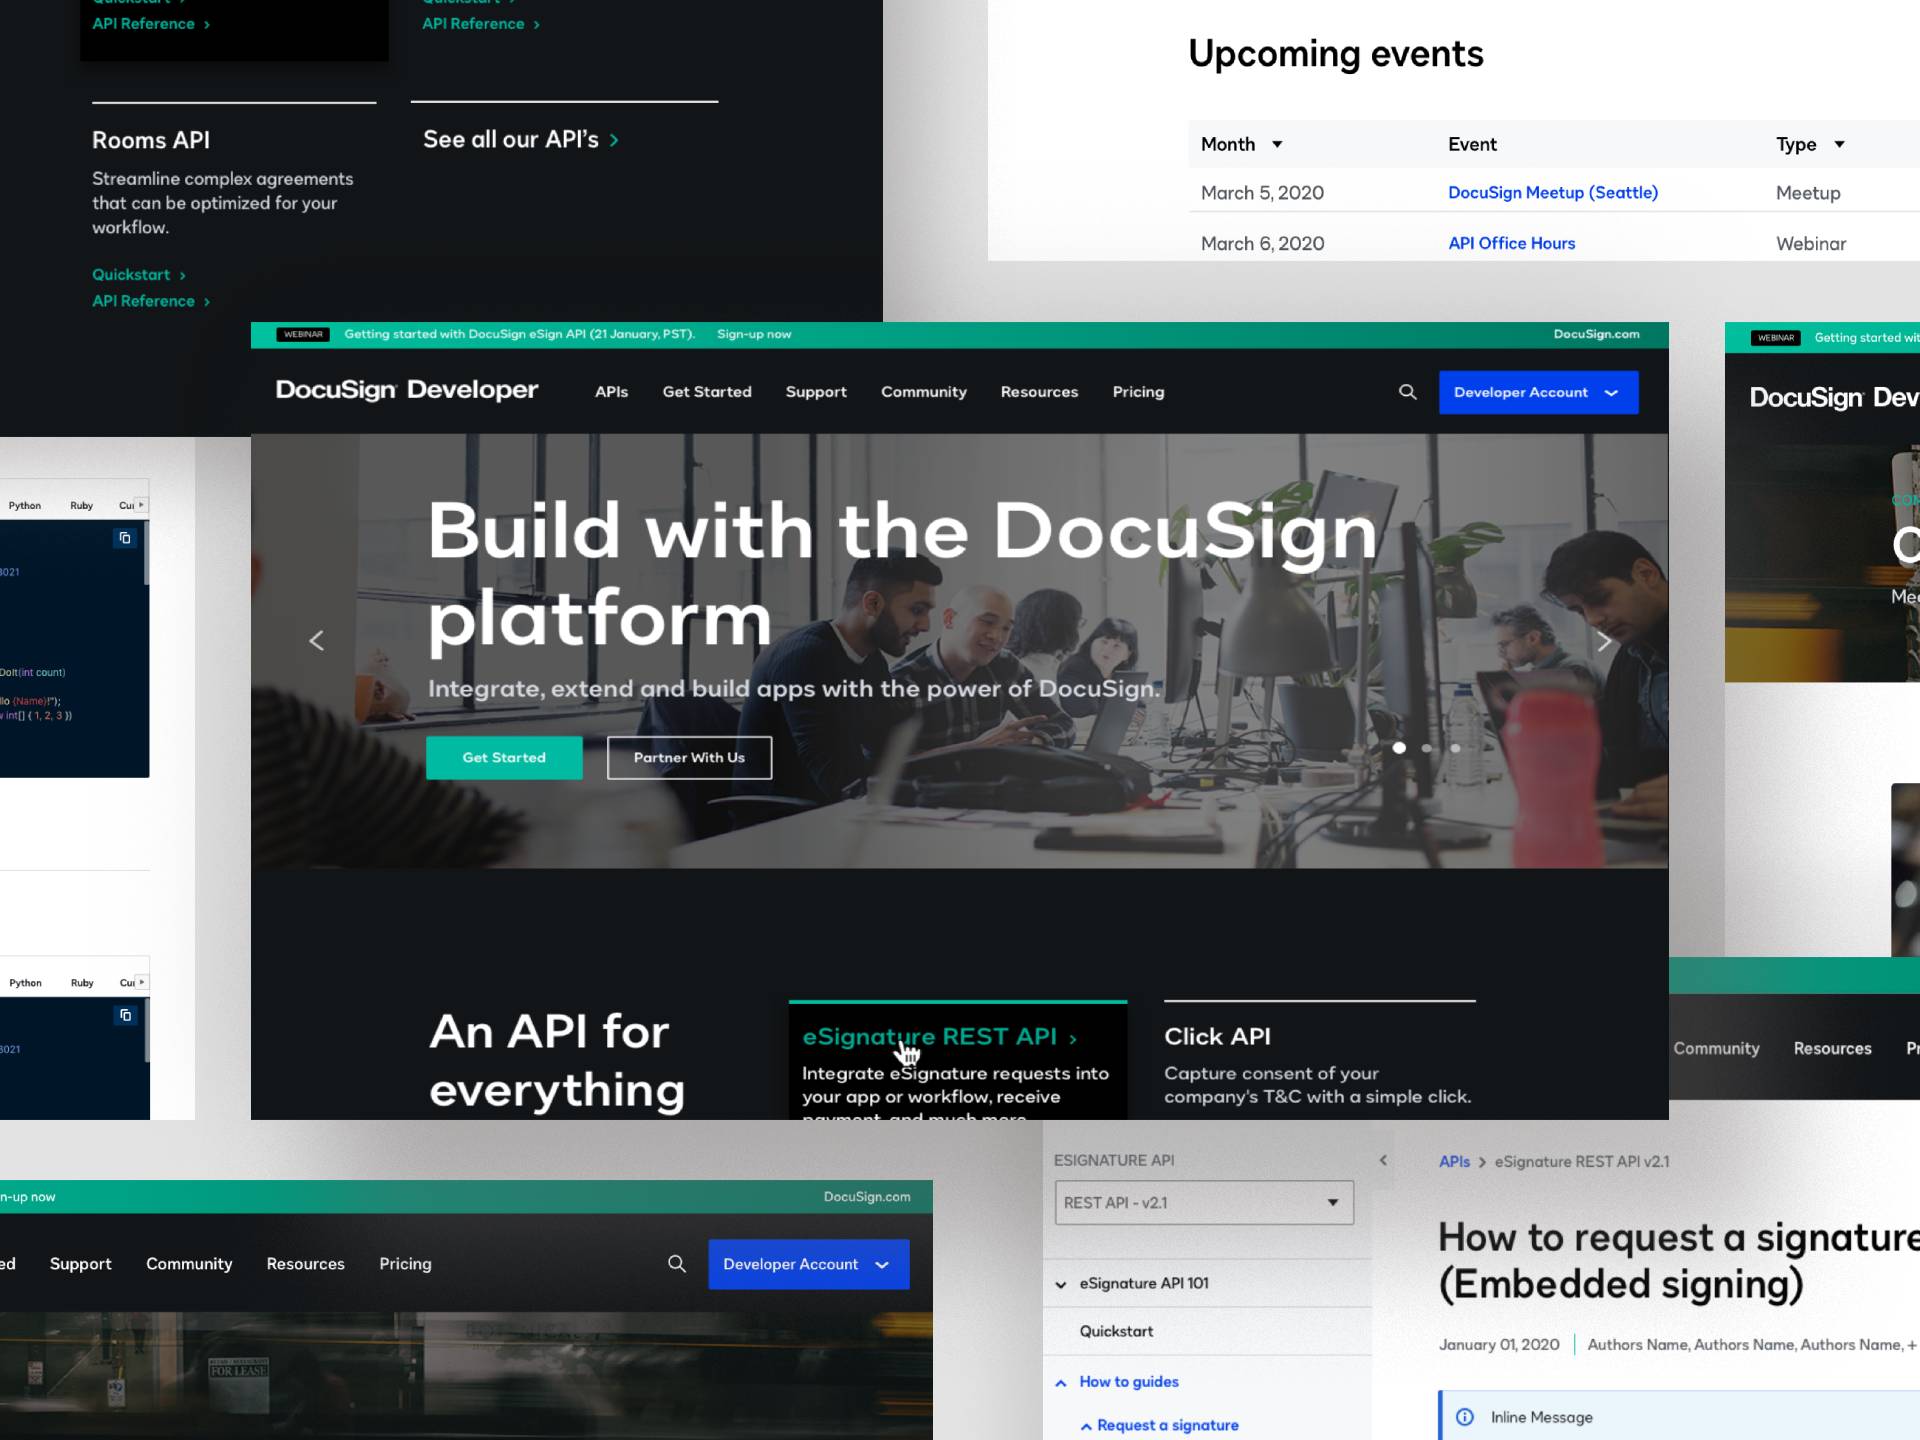Click the March 5, 2020 date cell

click(x=1262, y=193)
